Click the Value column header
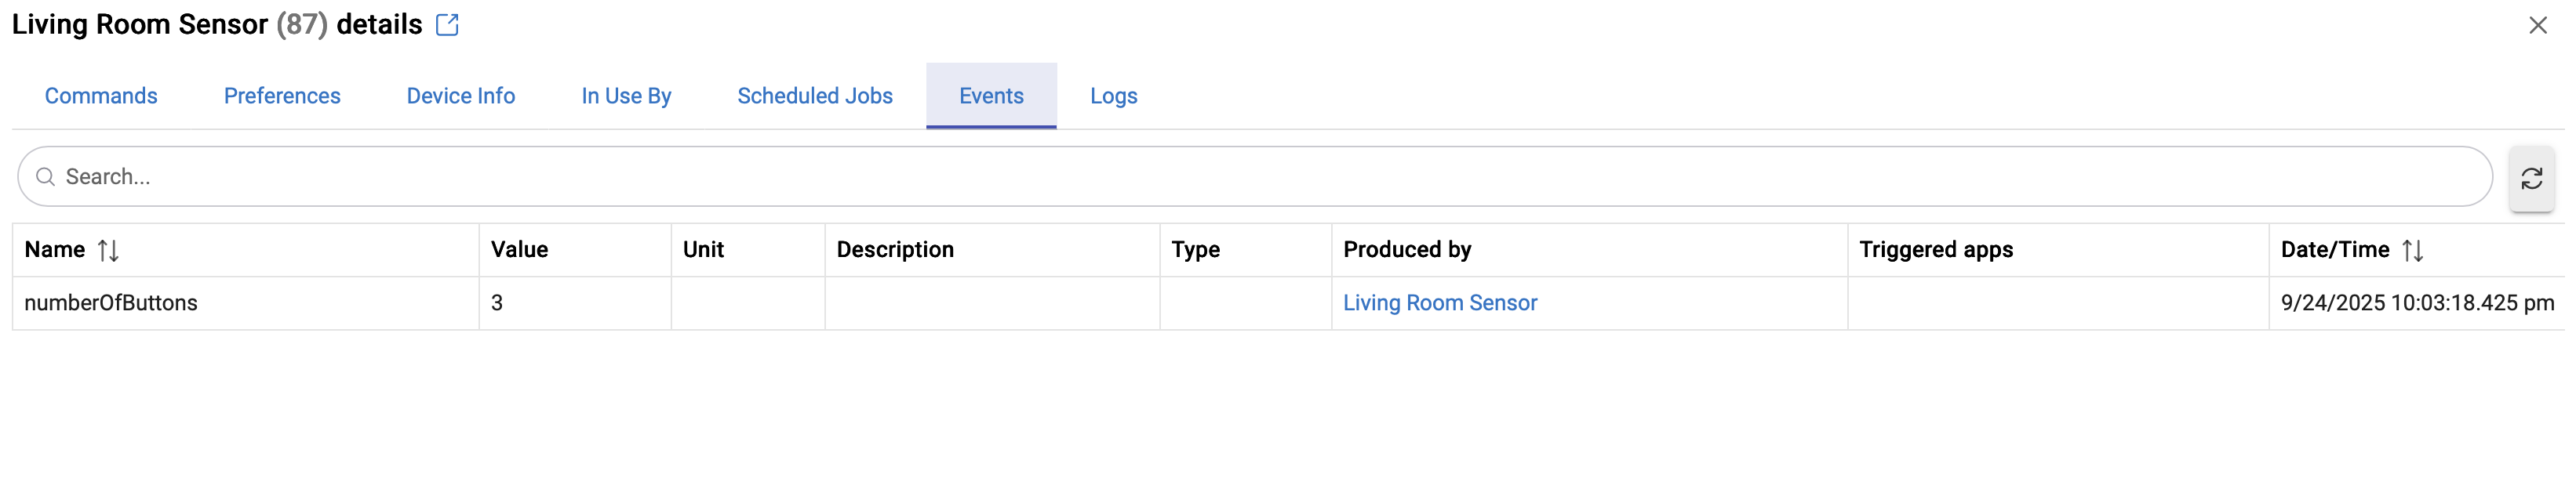Screen dimensions: 2576x478 point(519,250)
